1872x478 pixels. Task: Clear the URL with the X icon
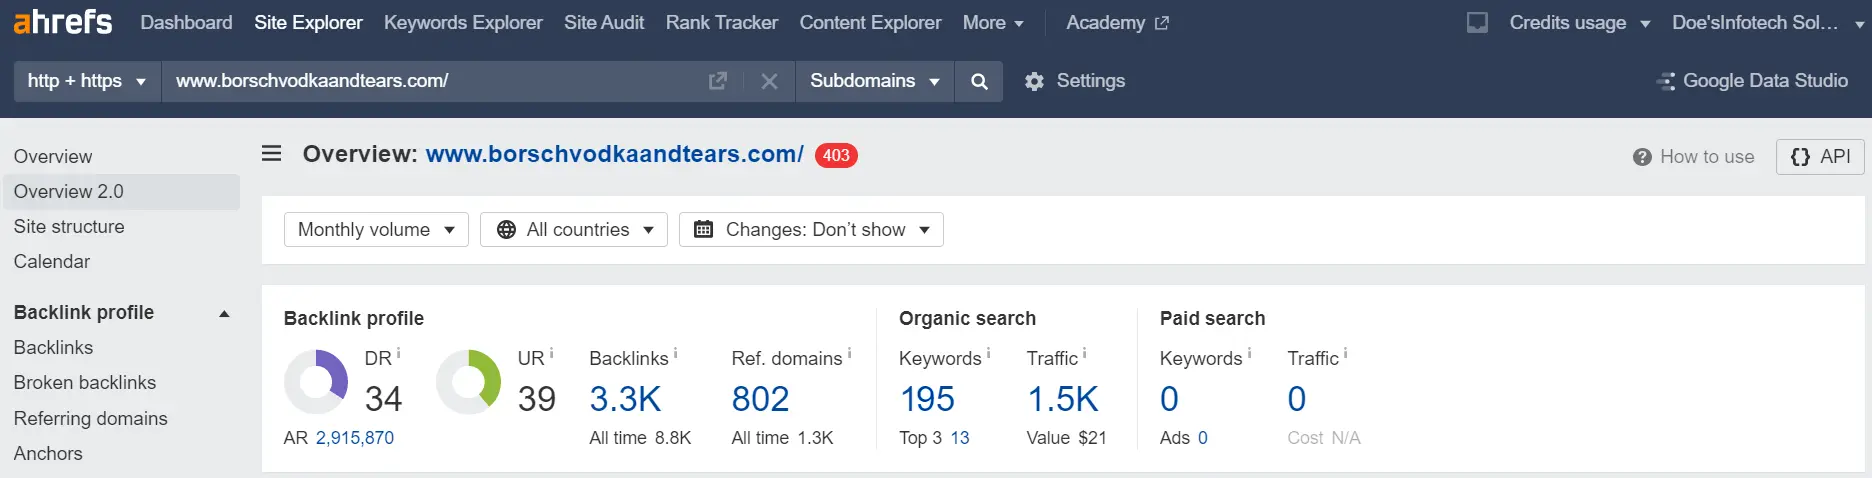769,81
